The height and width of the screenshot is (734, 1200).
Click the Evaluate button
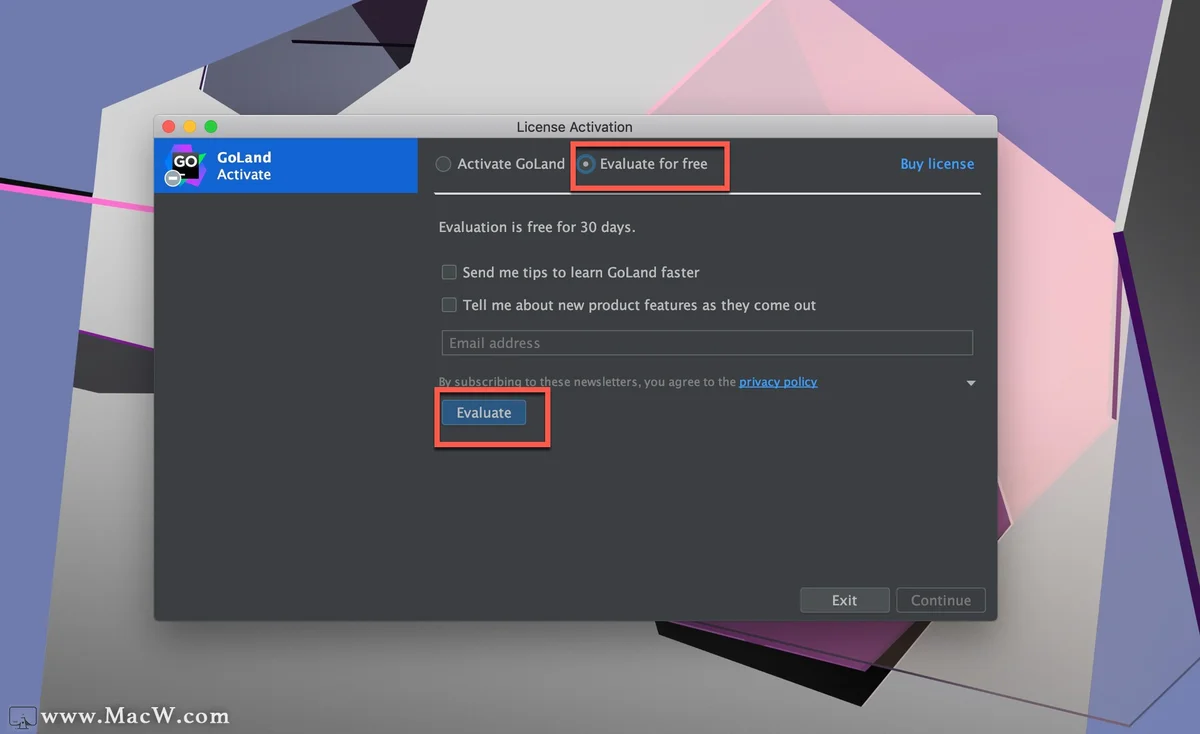click(x=484, y=412)
